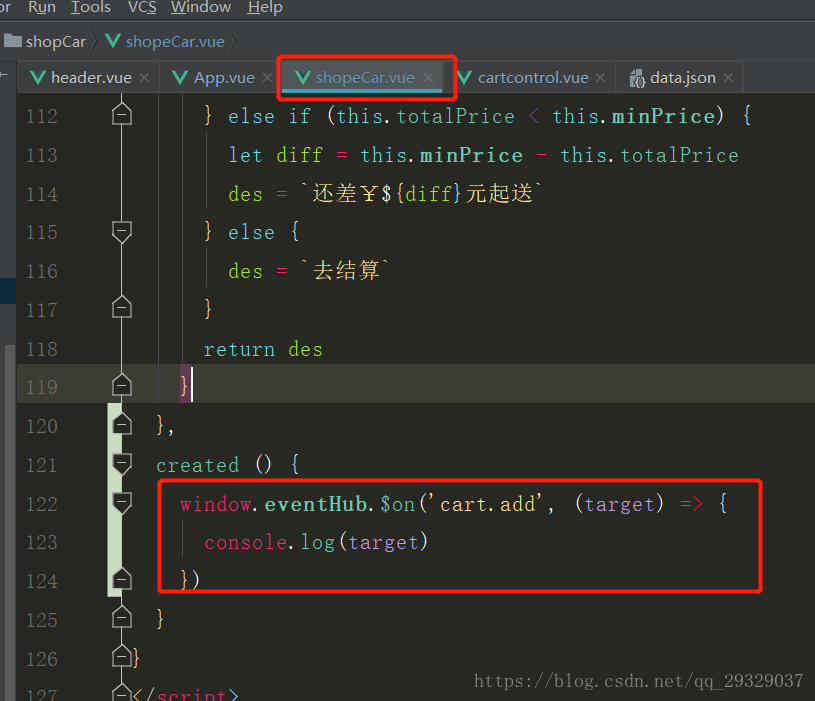
Task: Close the shopeCar.vue tab
Action: tap(428, 78)
